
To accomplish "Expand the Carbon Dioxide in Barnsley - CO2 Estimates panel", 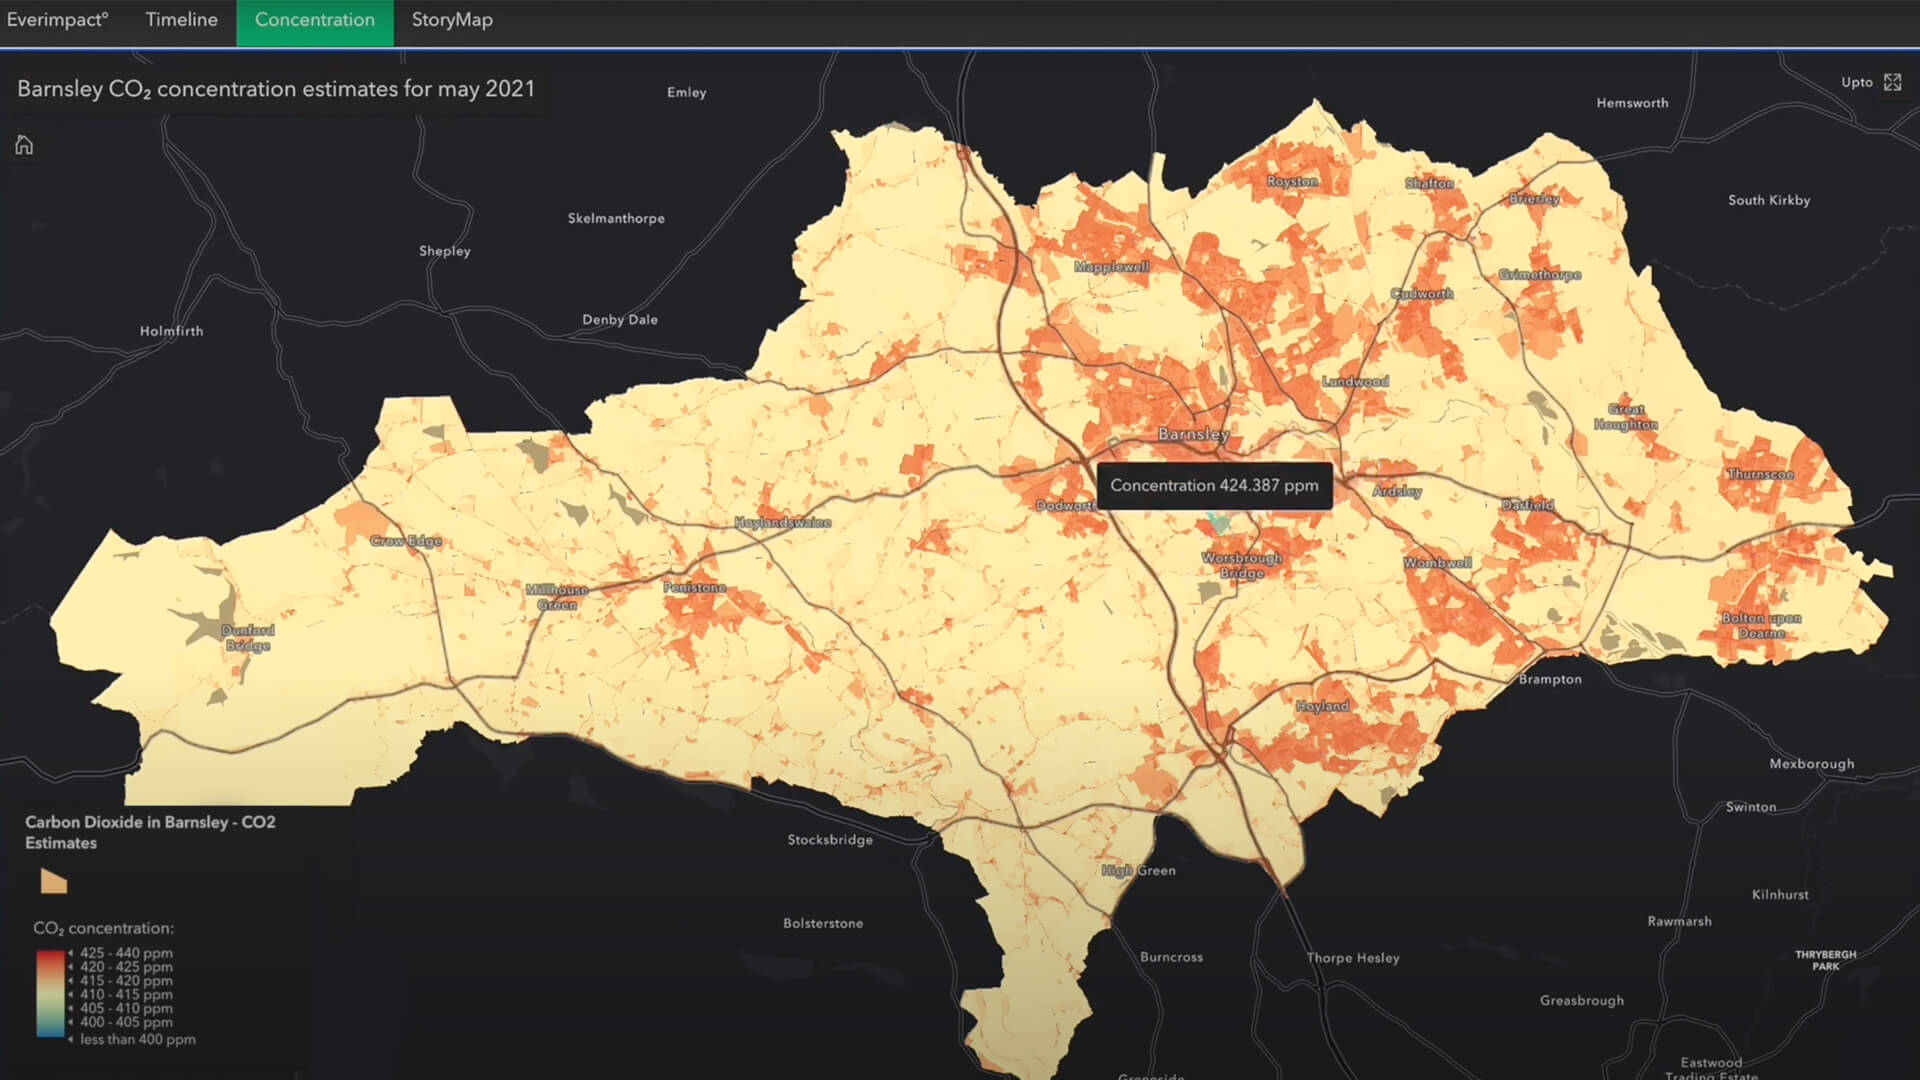I will pyautogui.click(x=151, y=832).
